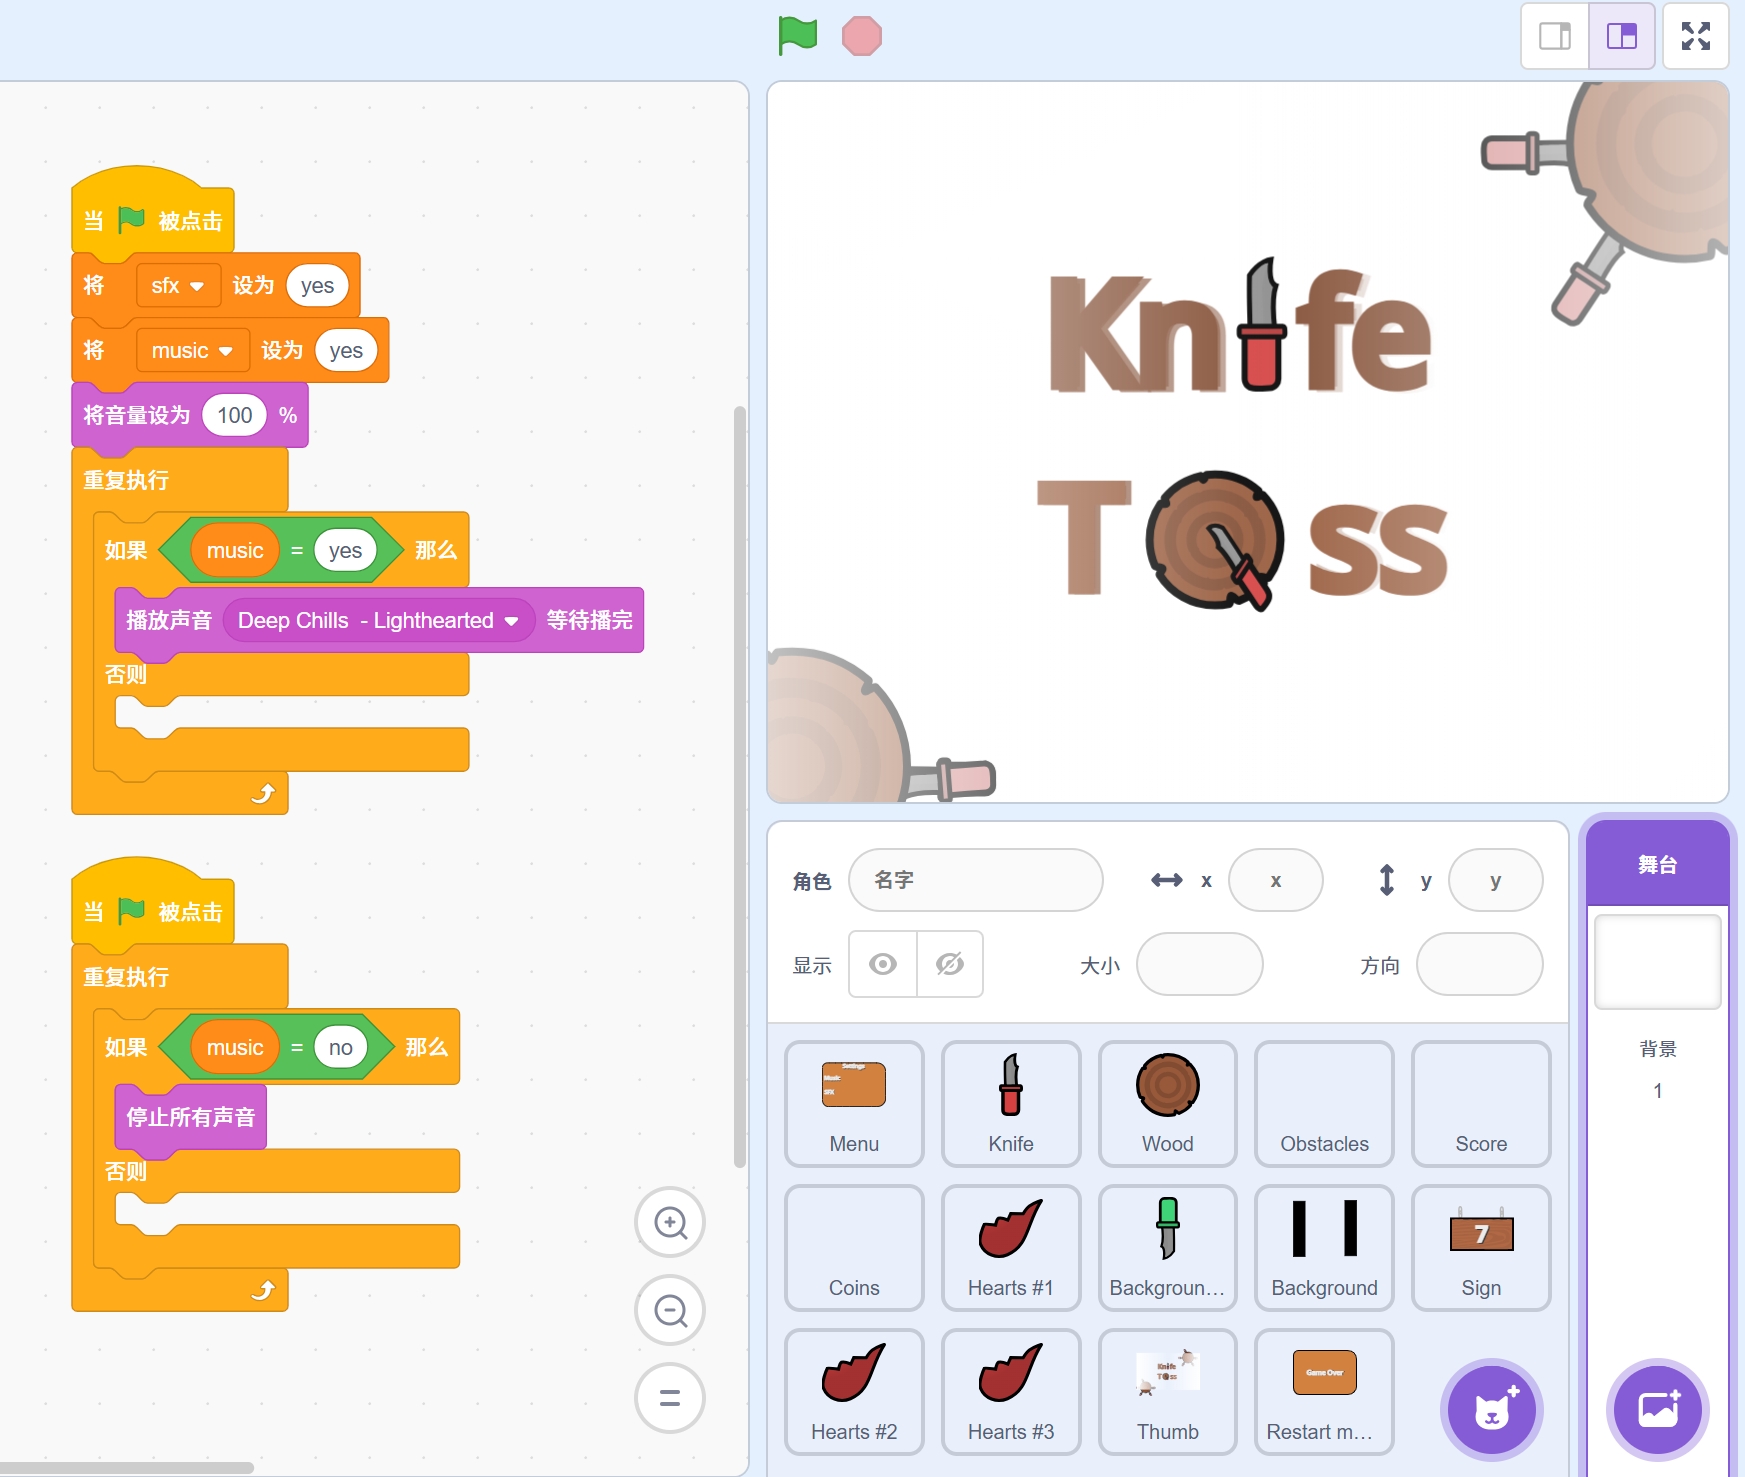Select the stage panel header

1657,864
